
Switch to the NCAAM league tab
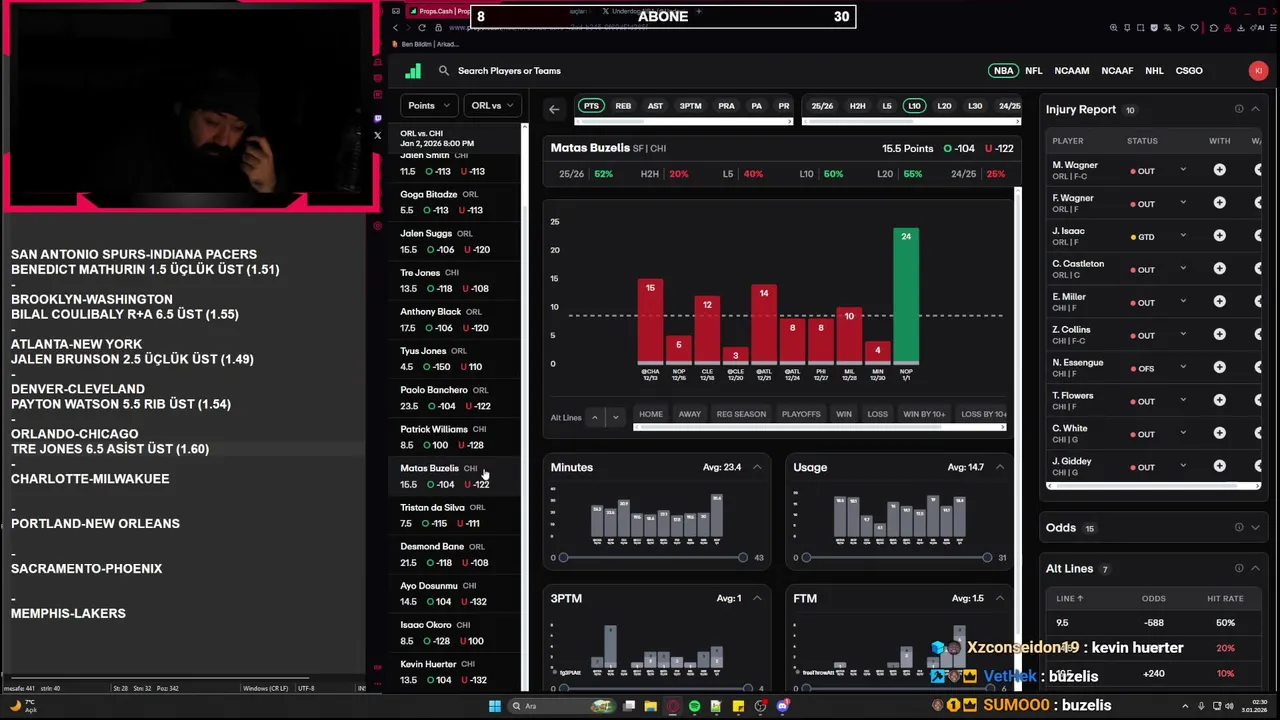point(1071,71)
